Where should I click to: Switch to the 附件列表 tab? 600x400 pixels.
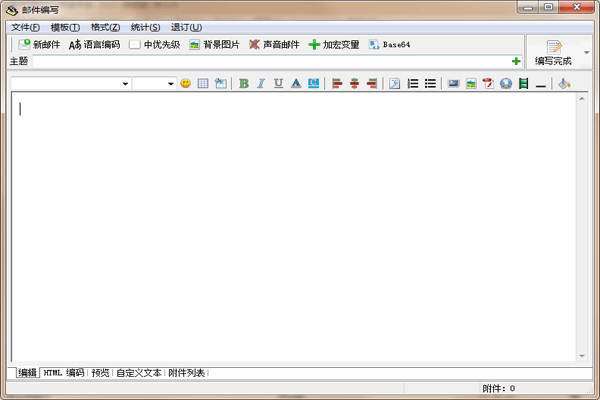point(186,372)
